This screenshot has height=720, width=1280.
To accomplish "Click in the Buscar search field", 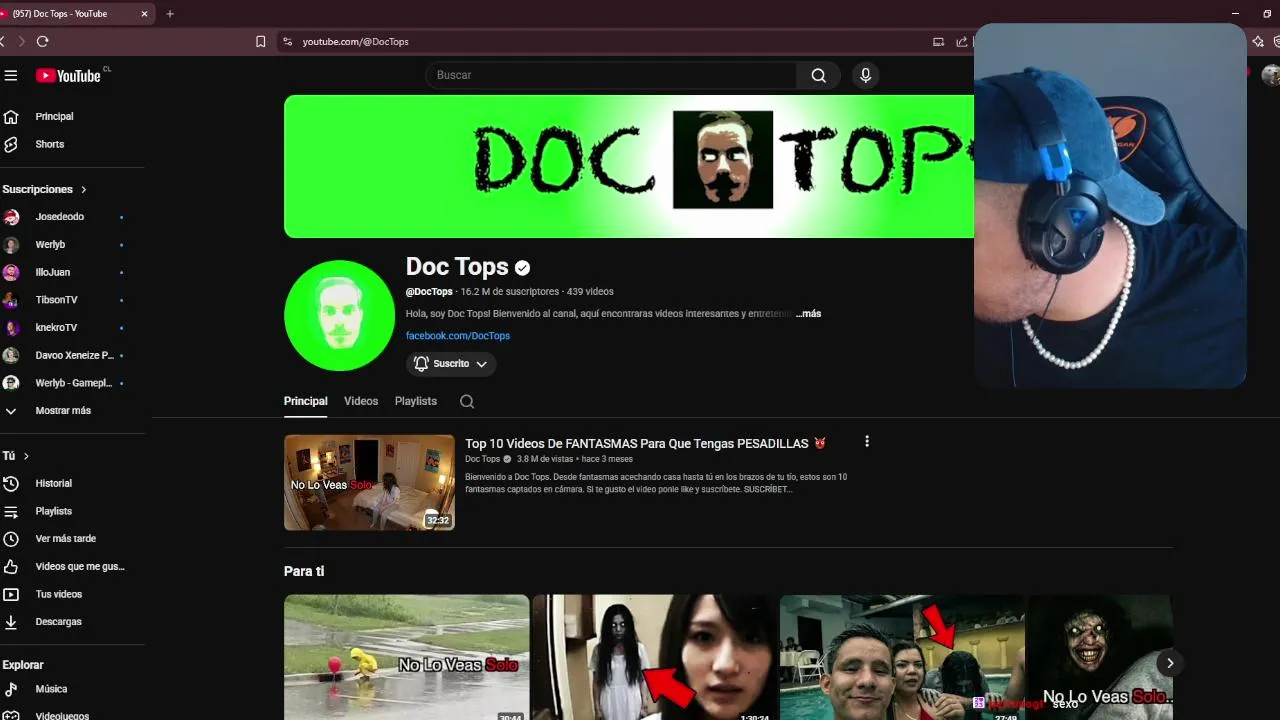I will point(611,75).
